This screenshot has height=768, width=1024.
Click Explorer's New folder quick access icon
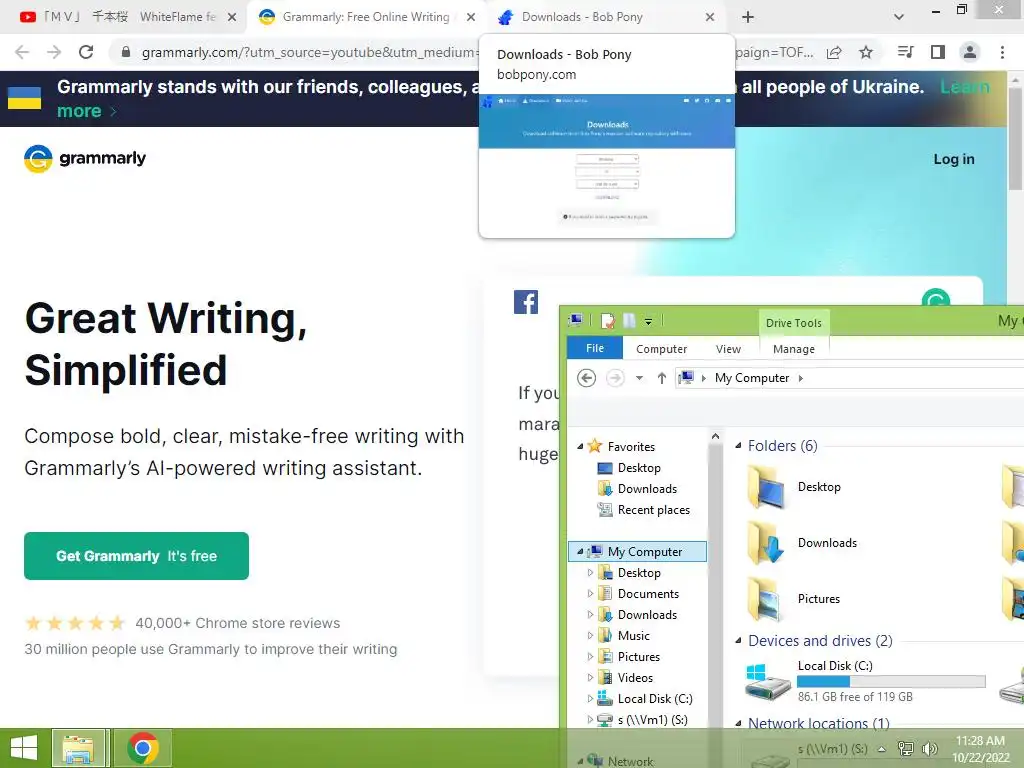(x=629, y=321)
